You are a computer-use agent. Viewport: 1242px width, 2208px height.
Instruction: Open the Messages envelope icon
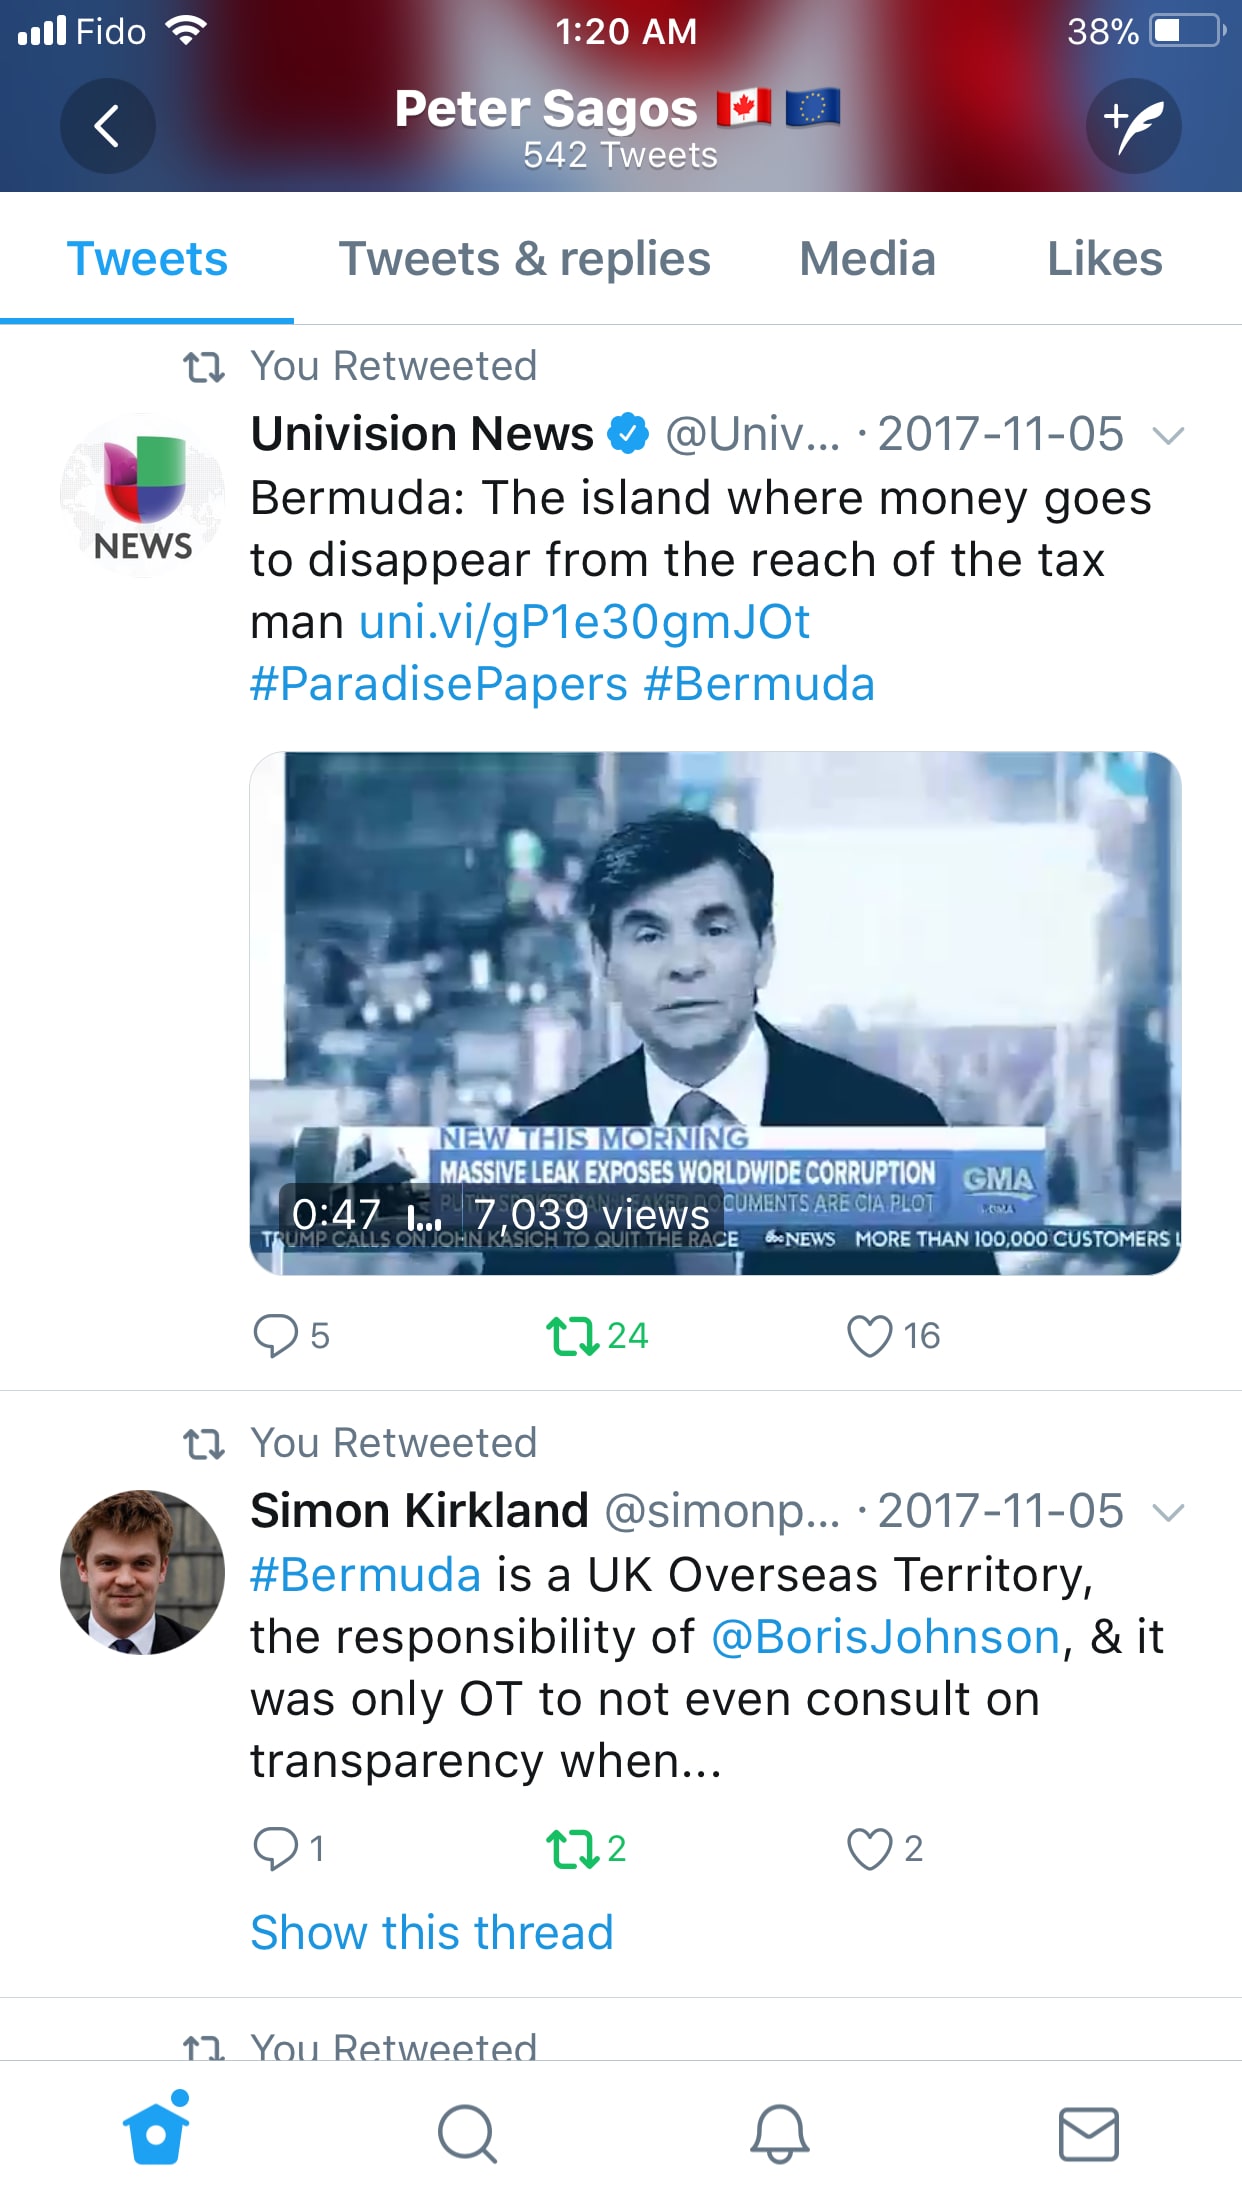click(x=1088, y=2134)
